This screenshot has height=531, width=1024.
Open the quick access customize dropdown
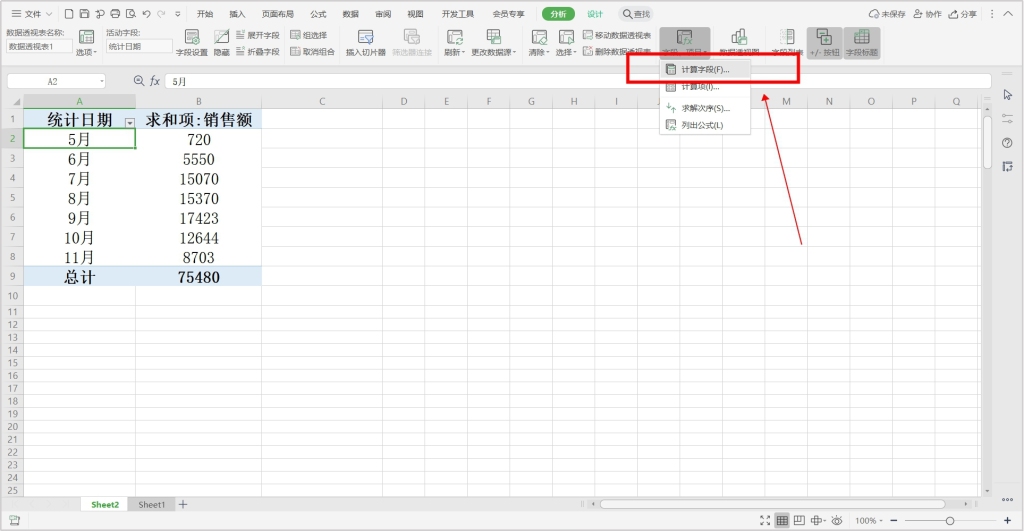pos(178,14)
